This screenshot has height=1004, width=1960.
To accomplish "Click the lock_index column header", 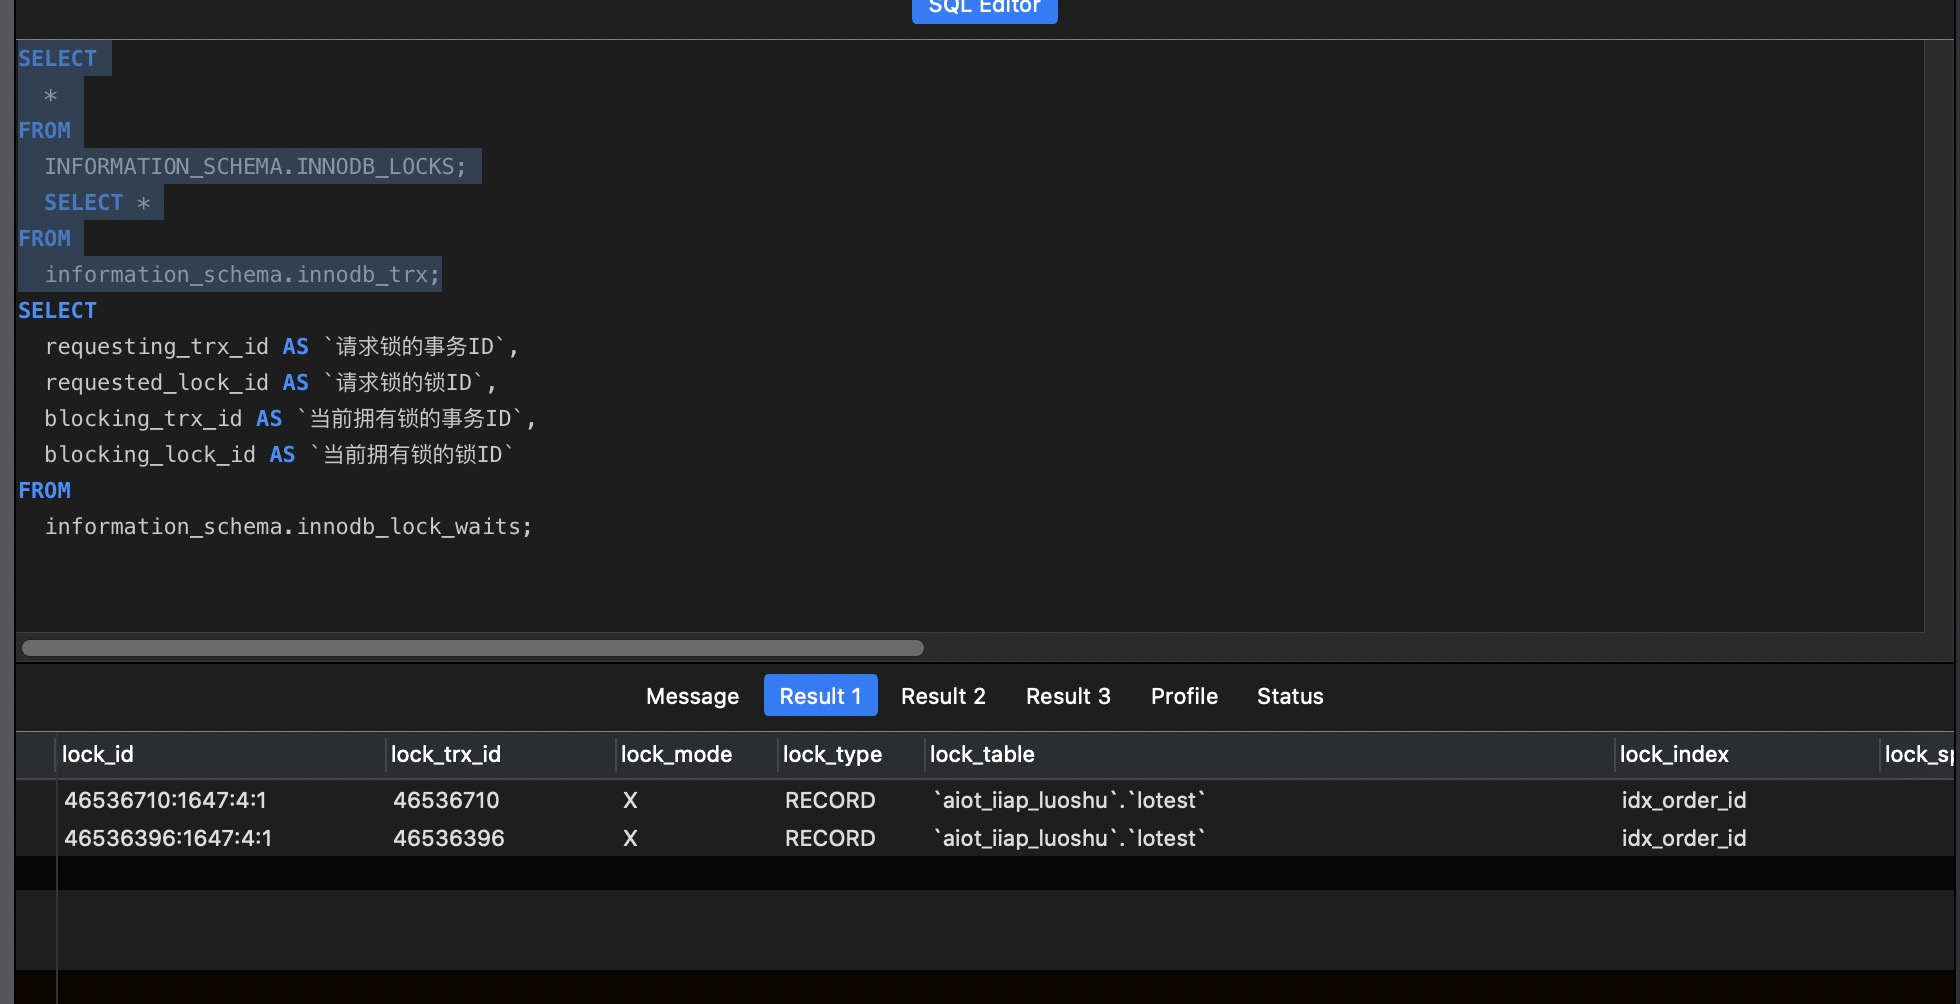I will 1747,755.
